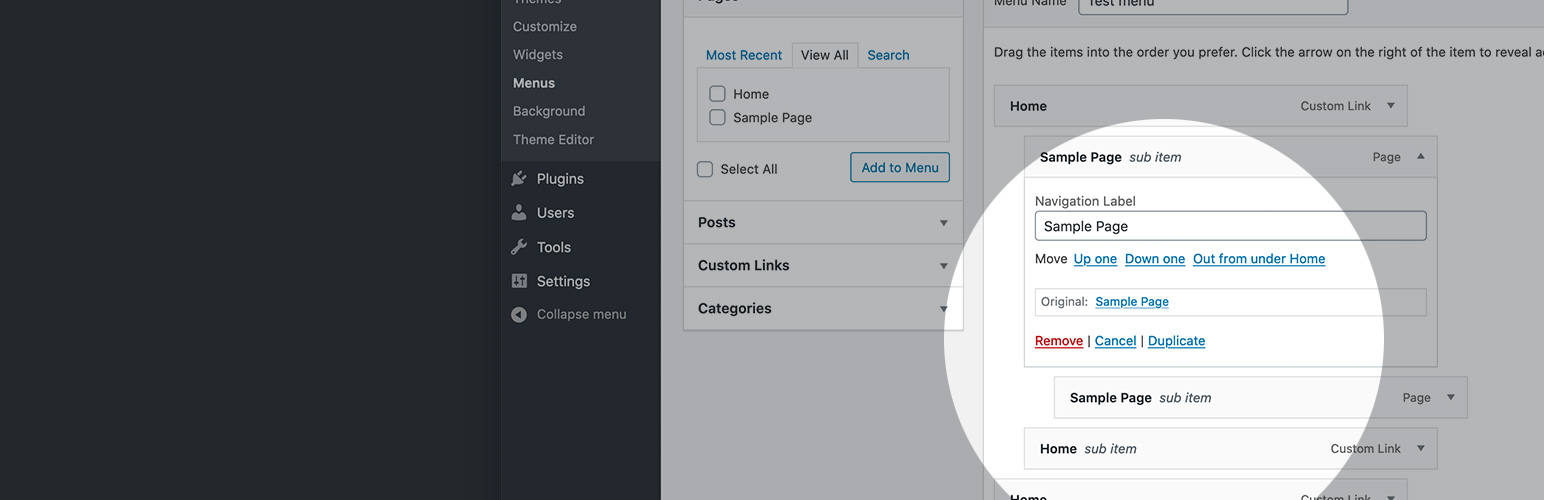Image resolution: width=1544 pixels, height=500 pixels.
Task: Switch to the Most Recent tab
Action: pos(744,55)
